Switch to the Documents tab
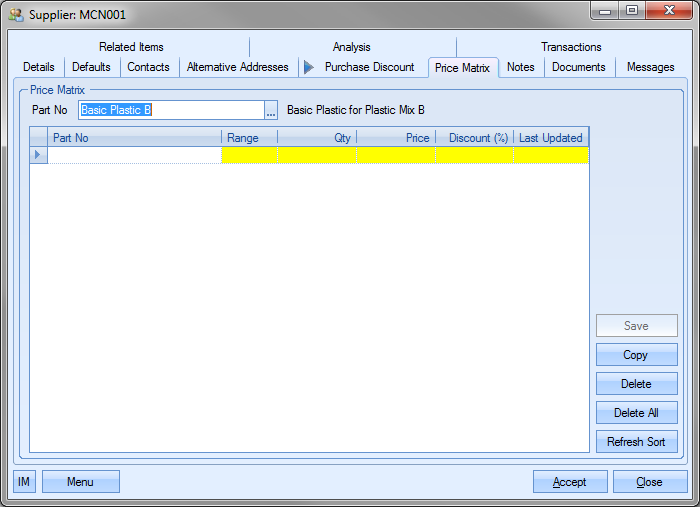Screen dimensions: 700x507 pos(578,67)
